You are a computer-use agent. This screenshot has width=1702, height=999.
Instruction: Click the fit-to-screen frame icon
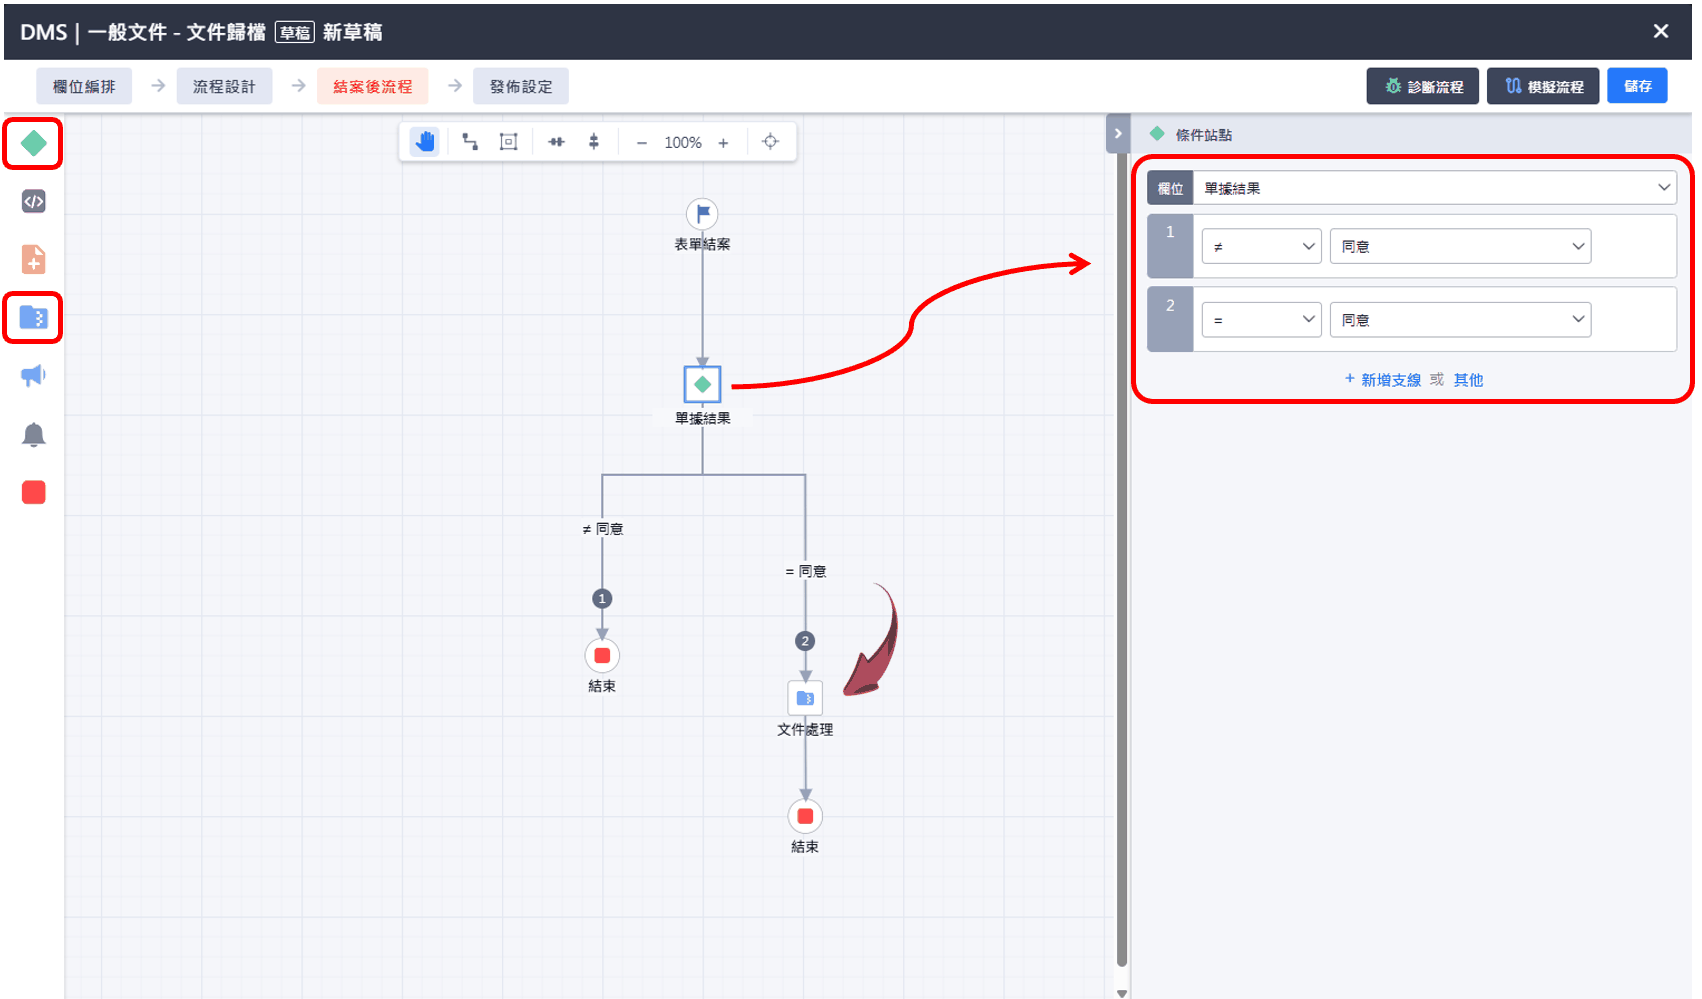[509, 142]
